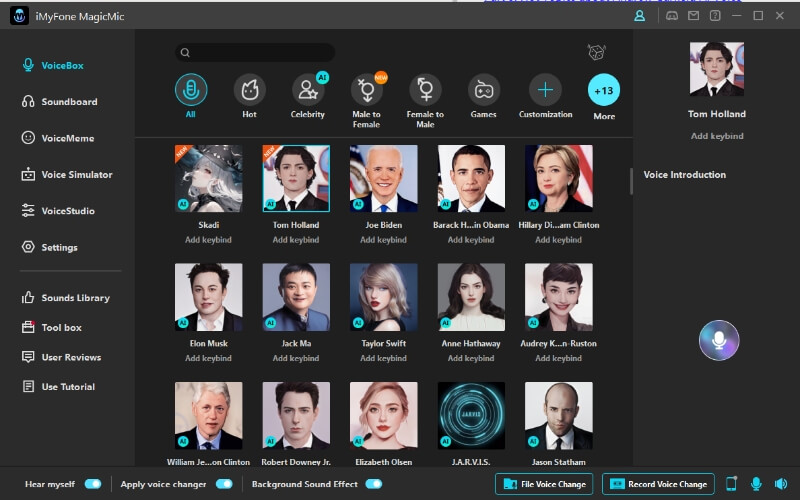The width and height of the screenshot is (800, 500).
Task: Add keybind under Anne Hathaway
Action: click(x=471, y=358)
